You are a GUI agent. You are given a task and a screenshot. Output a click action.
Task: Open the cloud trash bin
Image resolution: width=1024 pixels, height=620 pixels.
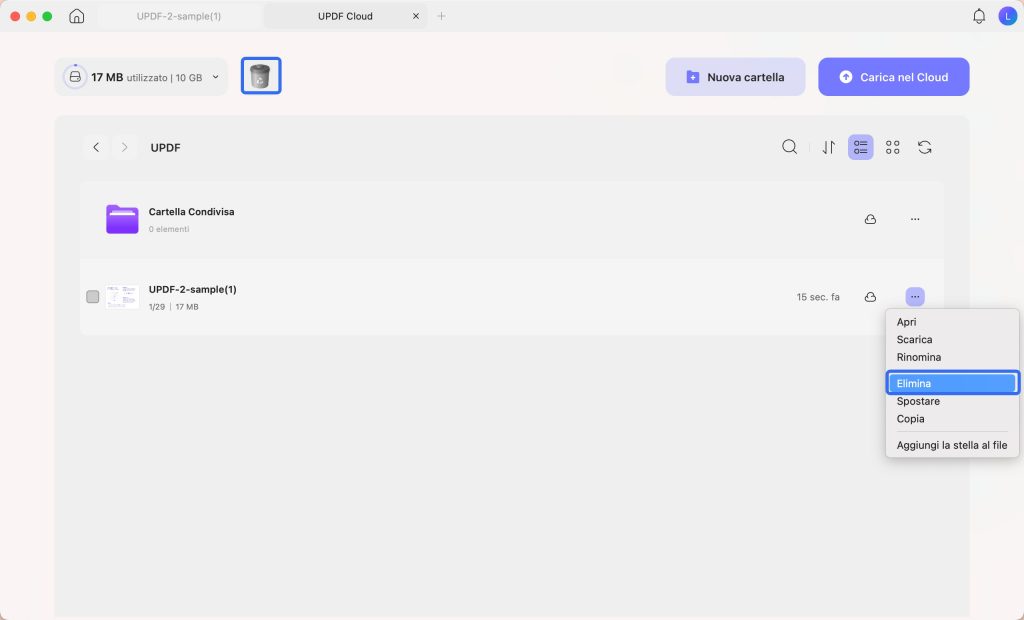(261, 76)
